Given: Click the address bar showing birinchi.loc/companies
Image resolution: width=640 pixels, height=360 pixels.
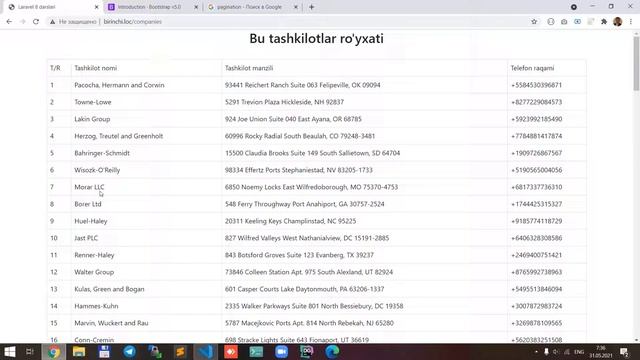Looking at the screenshot, I should [286, 22].
